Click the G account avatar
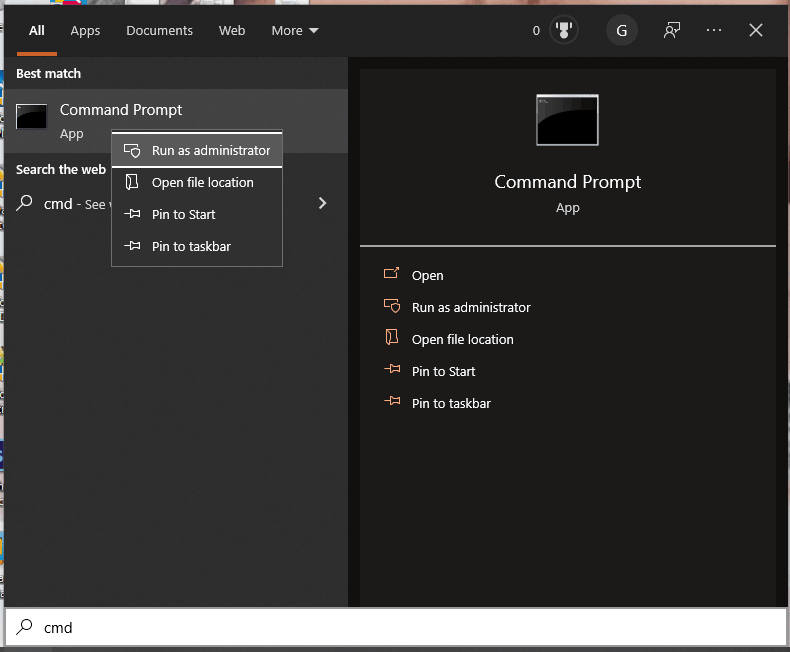This screenshot has height=652, width=790. pos(622,30)
